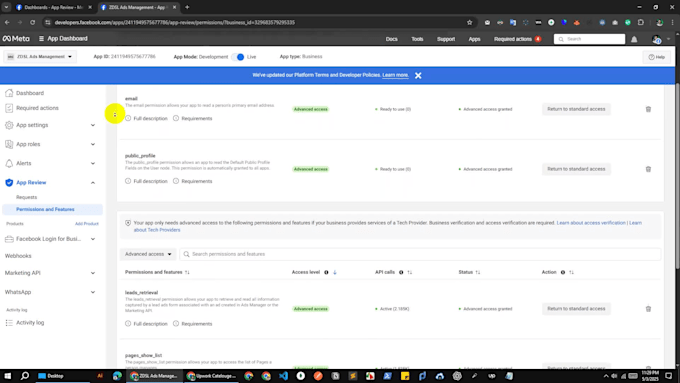Open Learn more link in banner

[395, 75]
